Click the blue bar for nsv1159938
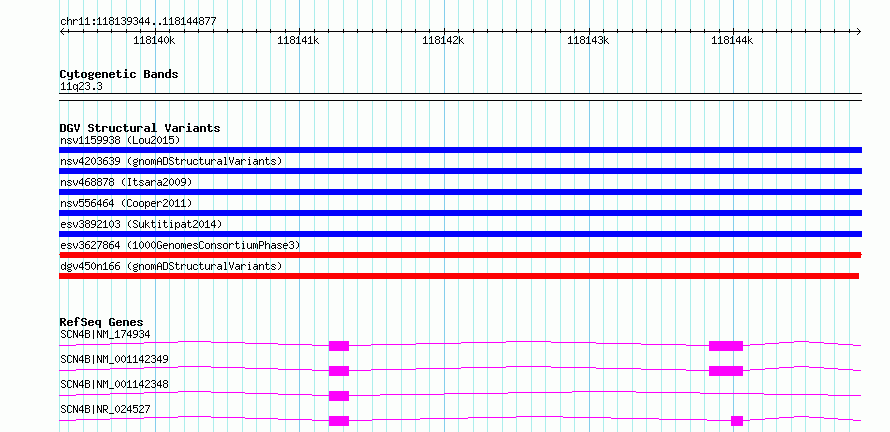 460,150
